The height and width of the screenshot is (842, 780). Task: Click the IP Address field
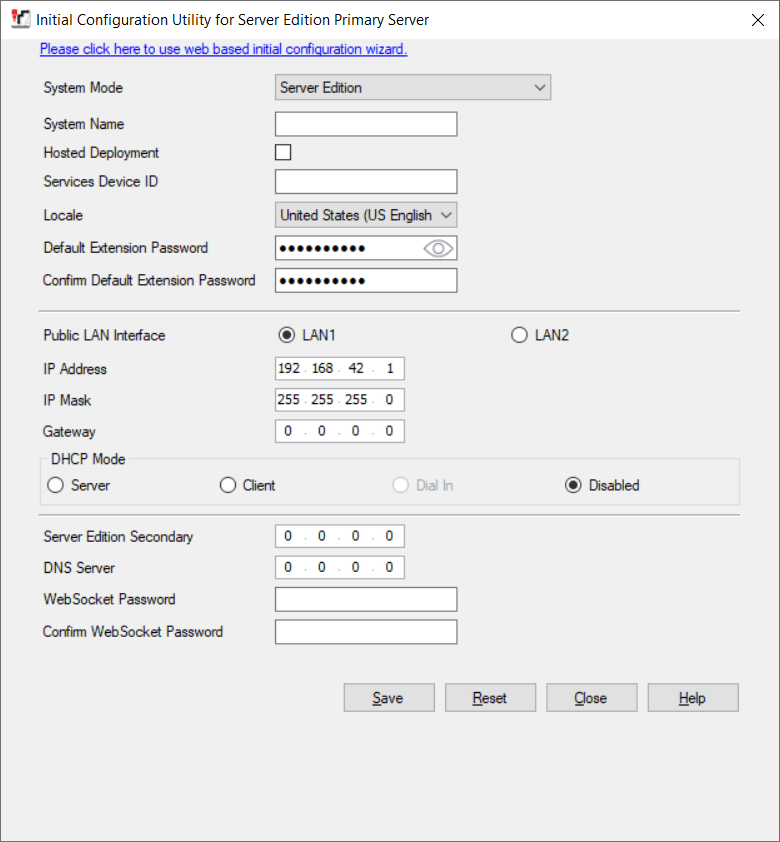pyautogui.click(x=340, y=368)
